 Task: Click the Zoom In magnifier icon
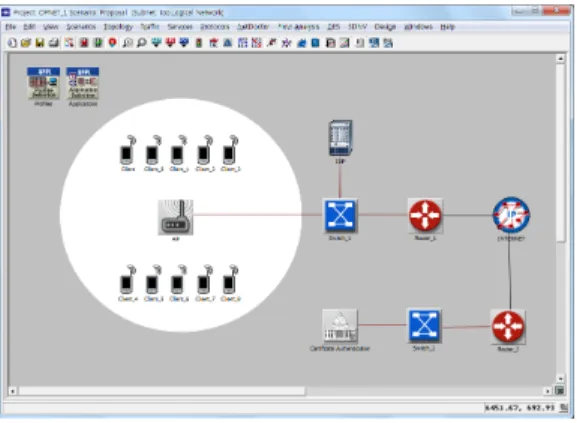127,43
